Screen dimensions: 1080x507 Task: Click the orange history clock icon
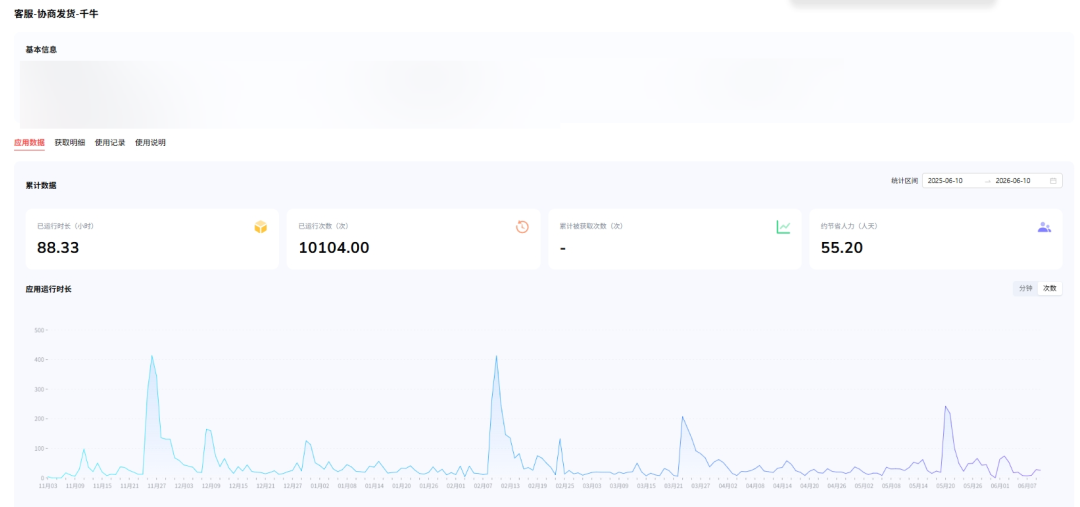pyautogui.click(x=522, y=227)
